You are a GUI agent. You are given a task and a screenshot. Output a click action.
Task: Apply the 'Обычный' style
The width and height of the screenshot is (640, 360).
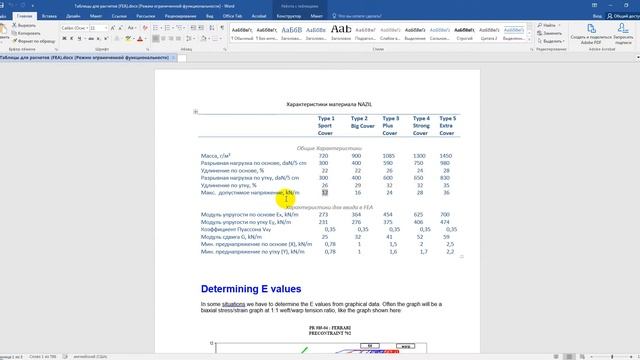(x=242, y=33)
